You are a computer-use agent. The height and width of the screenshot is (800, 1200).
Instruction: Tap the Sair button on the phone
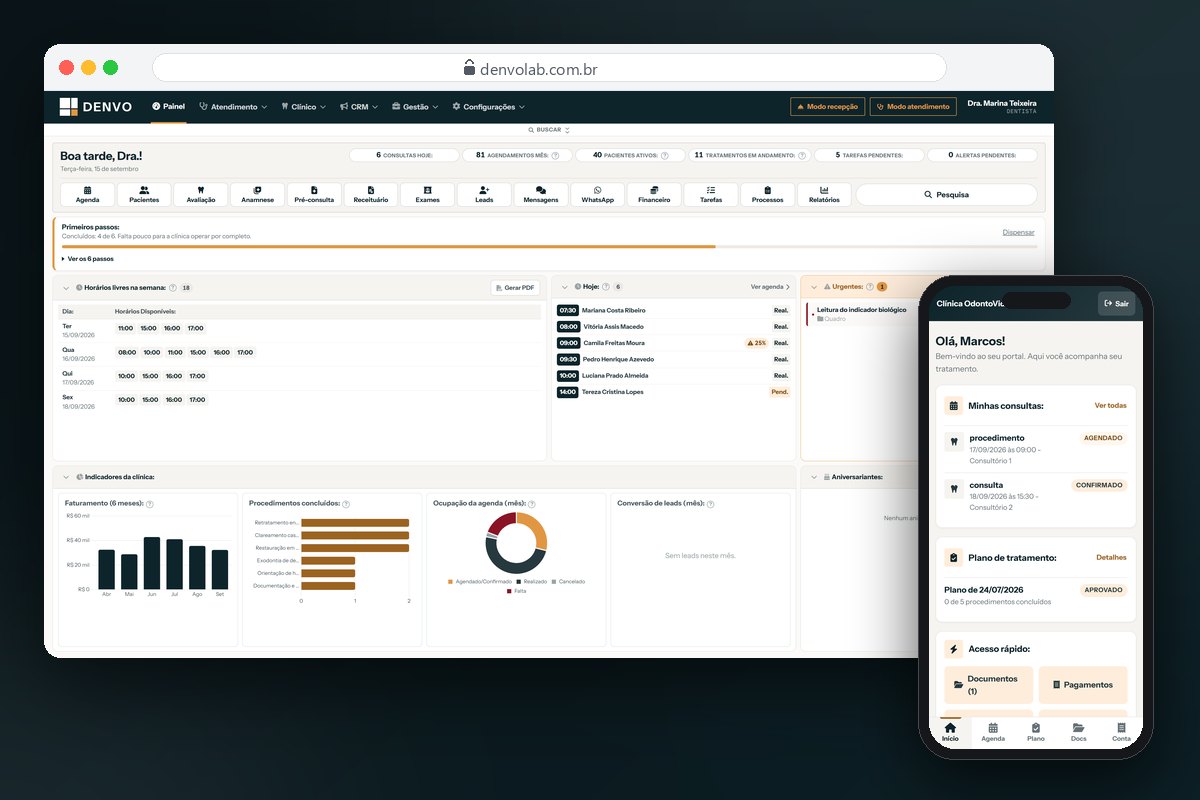(1116, 304)
